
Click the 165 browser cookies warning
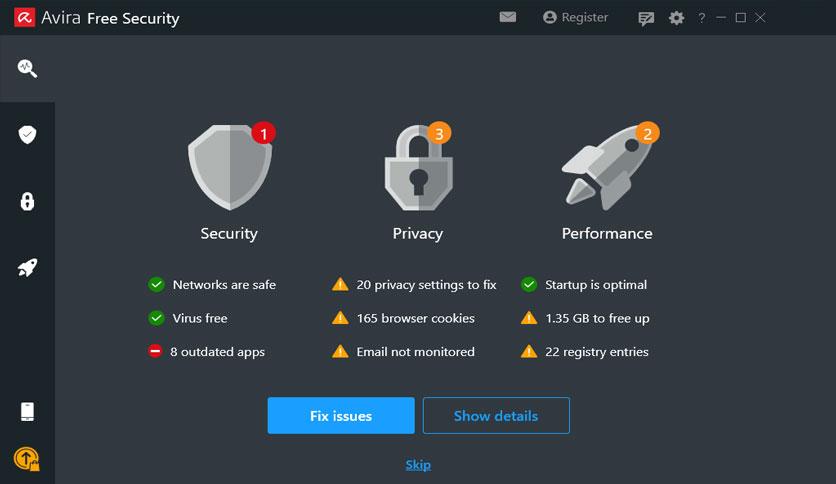click(403, 318)
